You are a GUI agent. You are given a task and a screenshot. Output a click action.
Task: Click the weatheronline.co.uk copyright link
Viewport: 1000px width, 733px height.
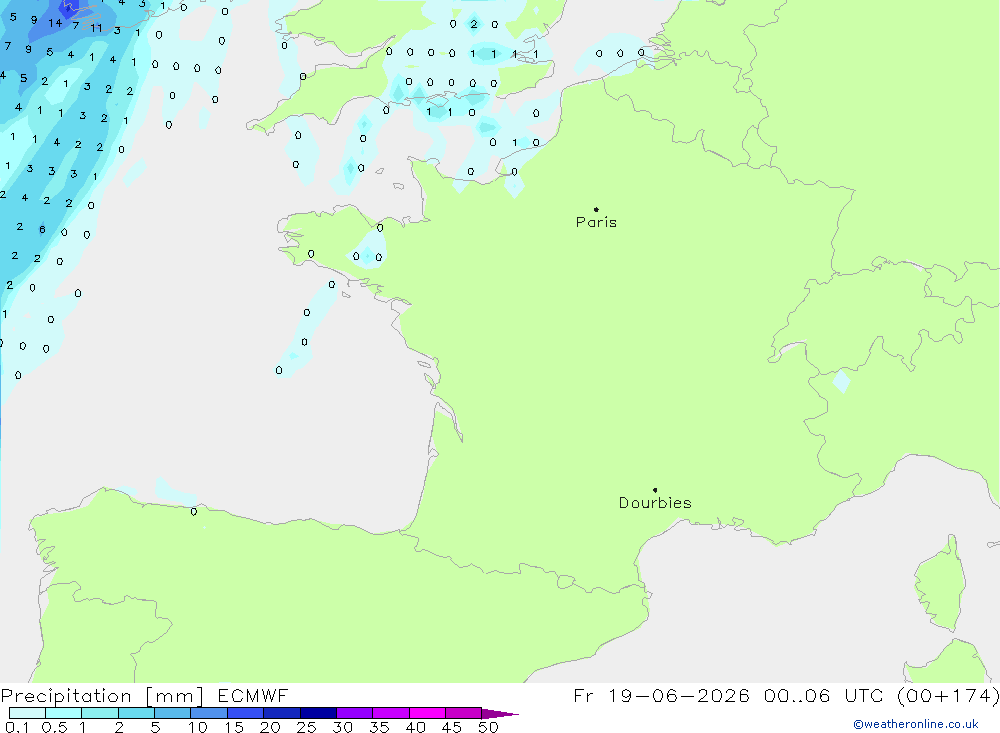coord(916,724)
